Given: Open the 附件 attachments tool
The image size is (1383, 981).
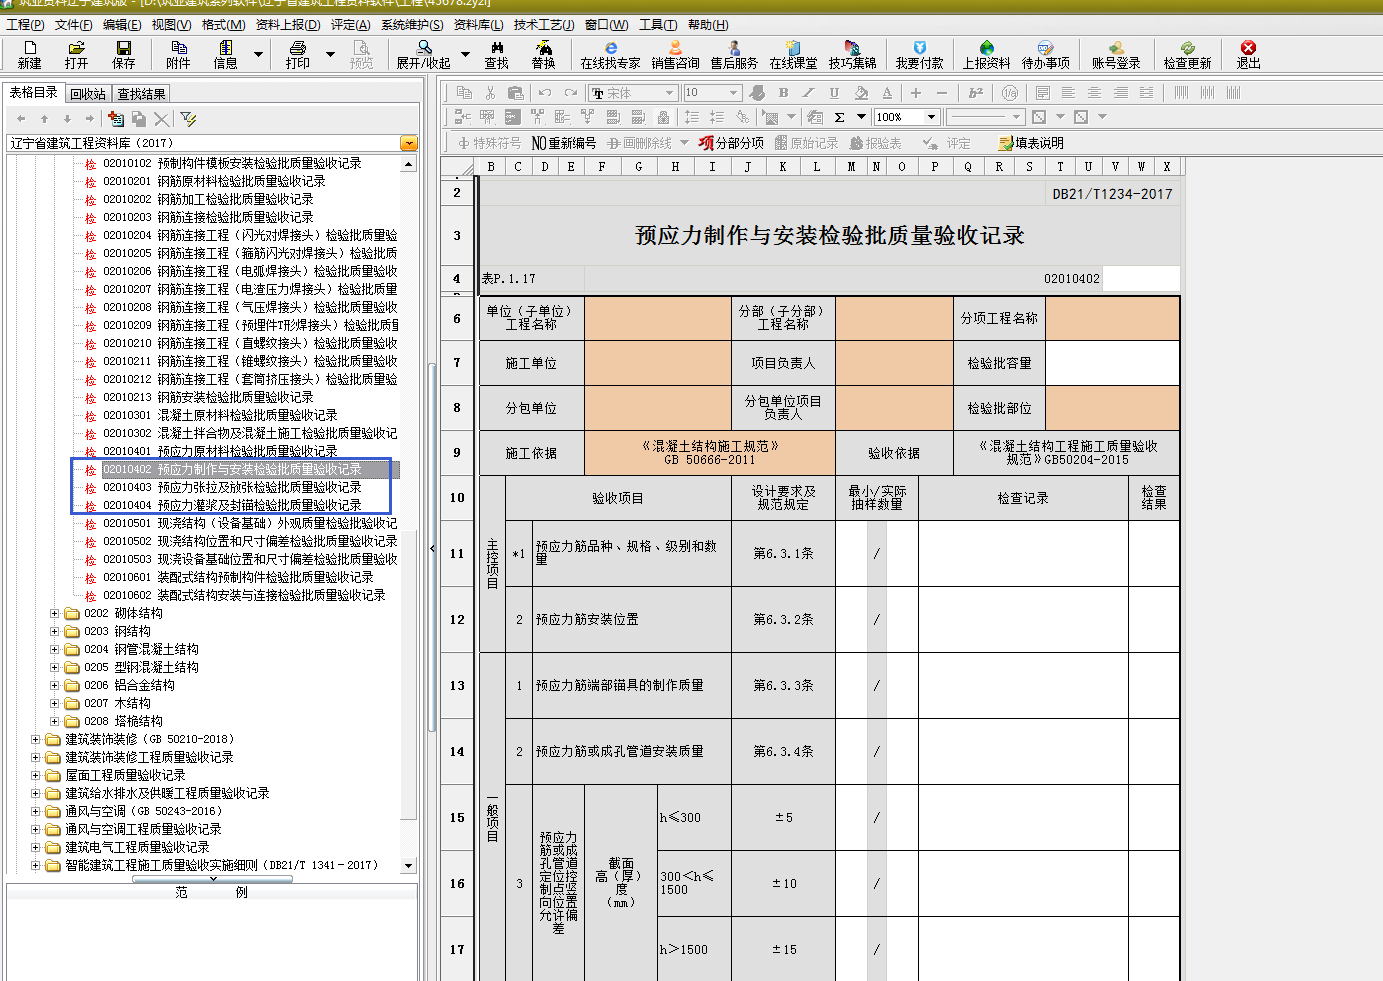Looking at the screenshot, I should pyautogui.click(x=178, y=54).
